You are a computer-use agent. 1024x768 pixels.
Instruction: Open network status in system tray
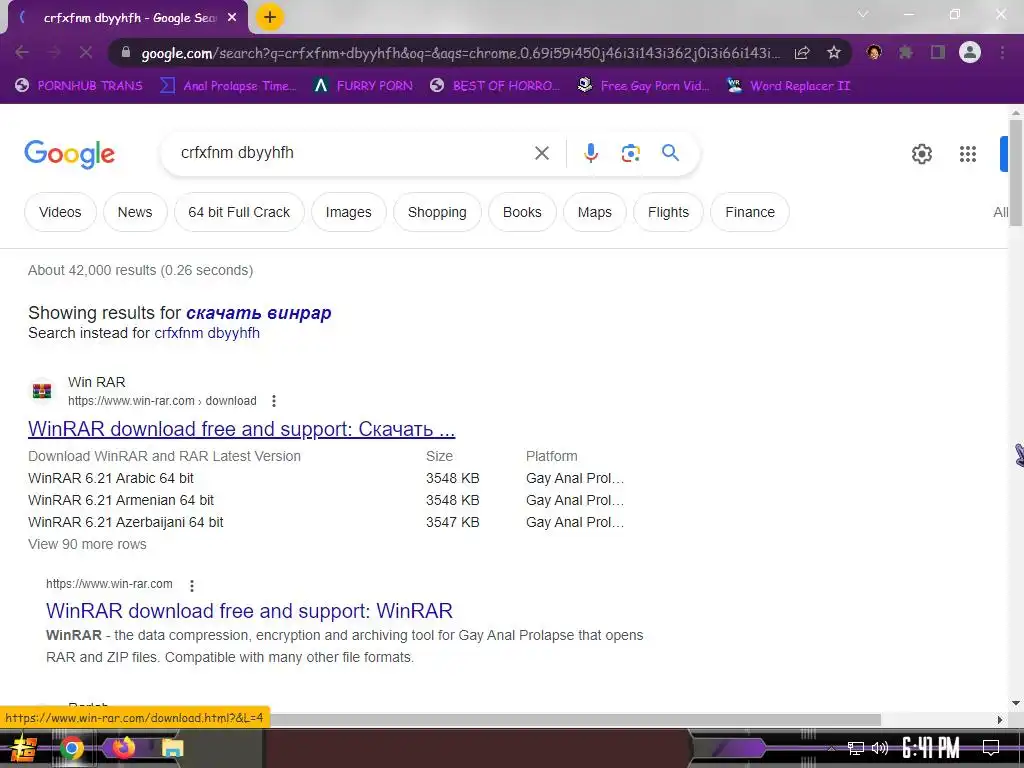pos(856,748)
